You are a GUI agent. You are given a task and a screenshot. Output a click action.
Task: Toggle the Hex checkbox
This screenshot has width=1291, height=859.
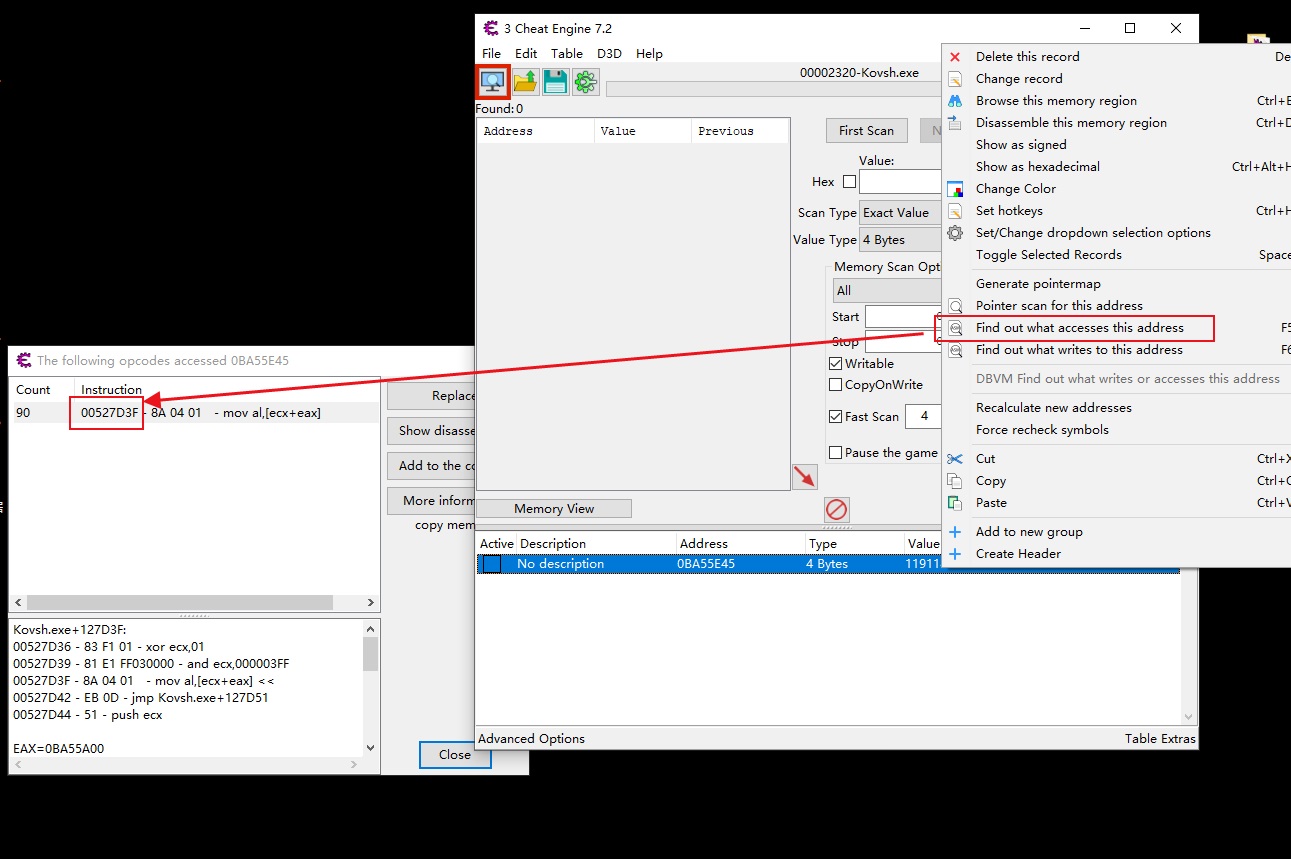849,182
